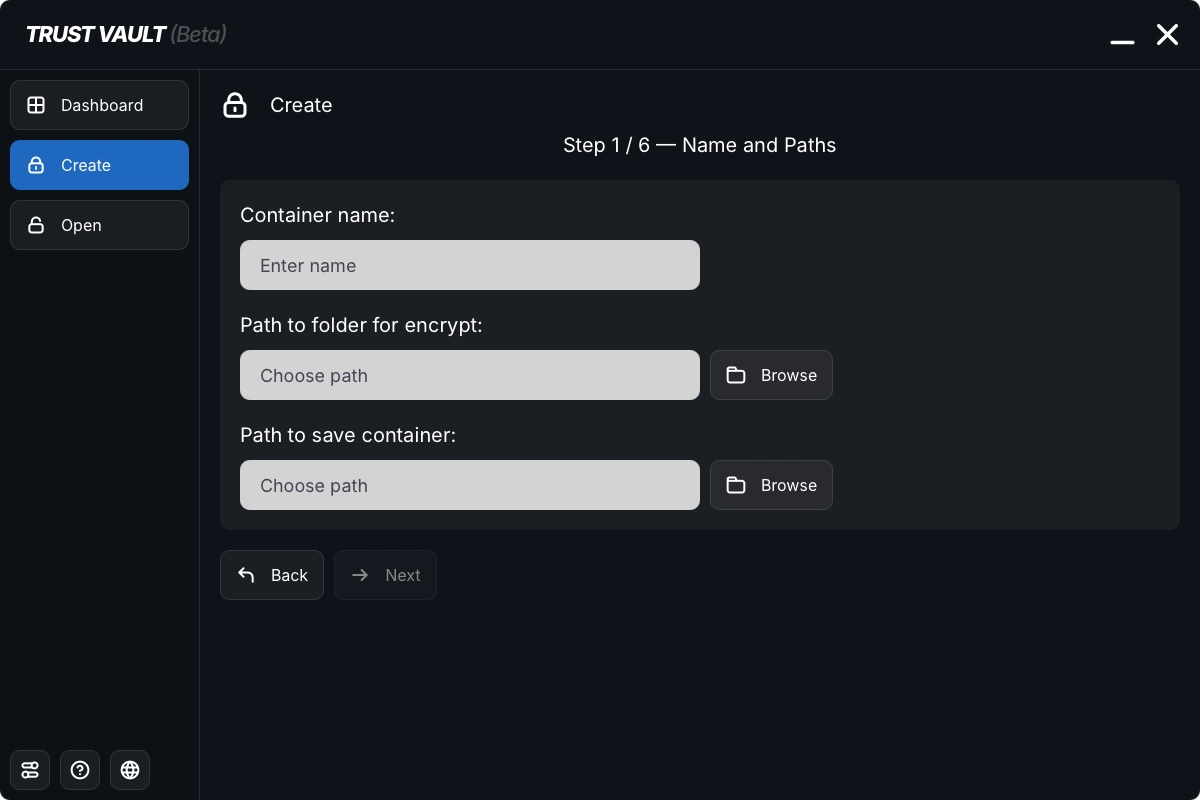1200x800 pixels.
Task: Go Back to the previous step
Action: click(272, 575)
